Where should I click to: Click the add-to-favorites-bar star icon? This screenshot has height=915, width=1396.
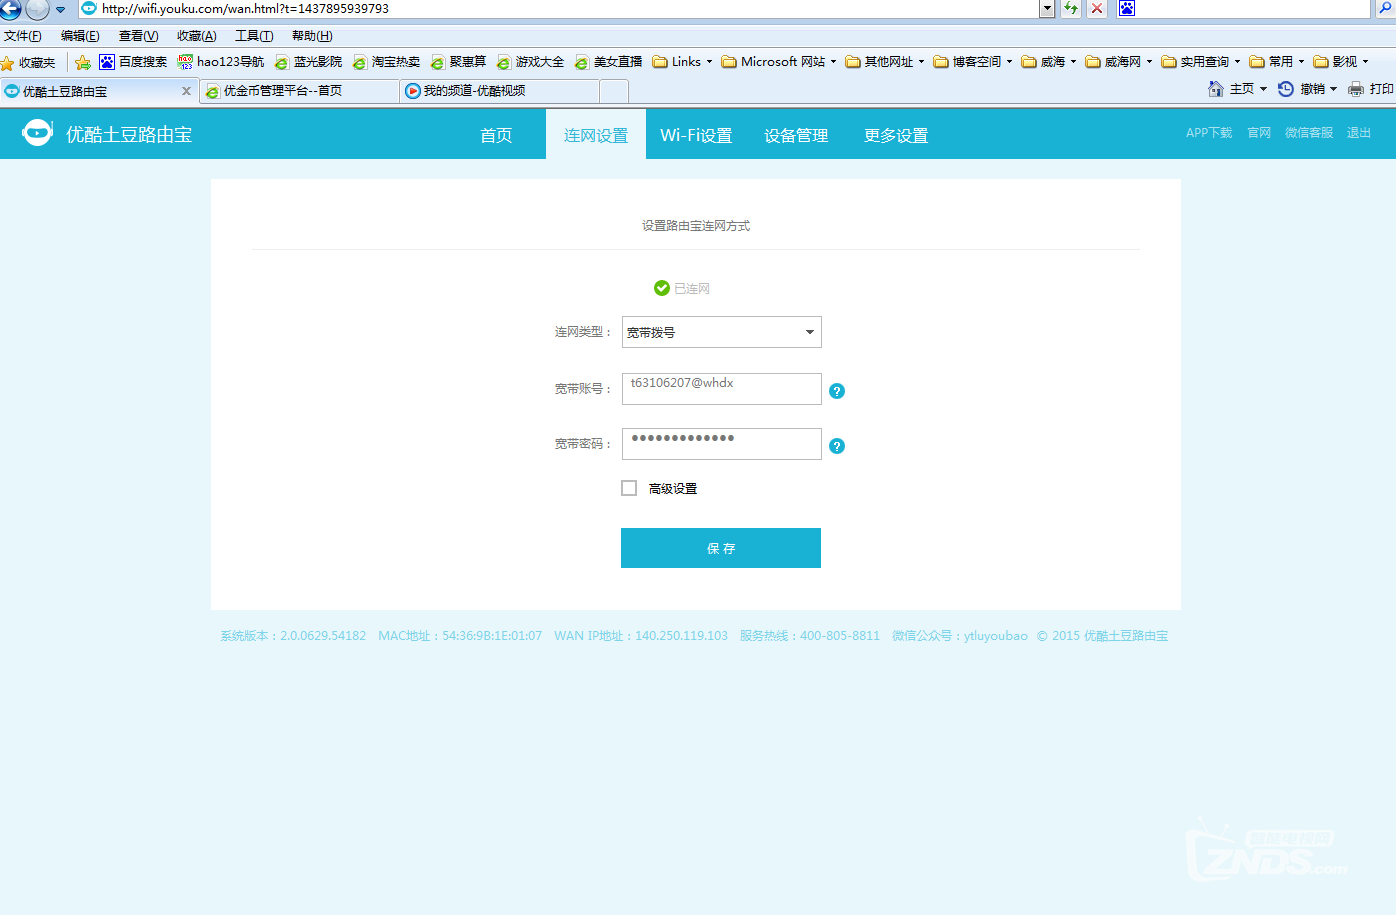[x=83, y=62]
